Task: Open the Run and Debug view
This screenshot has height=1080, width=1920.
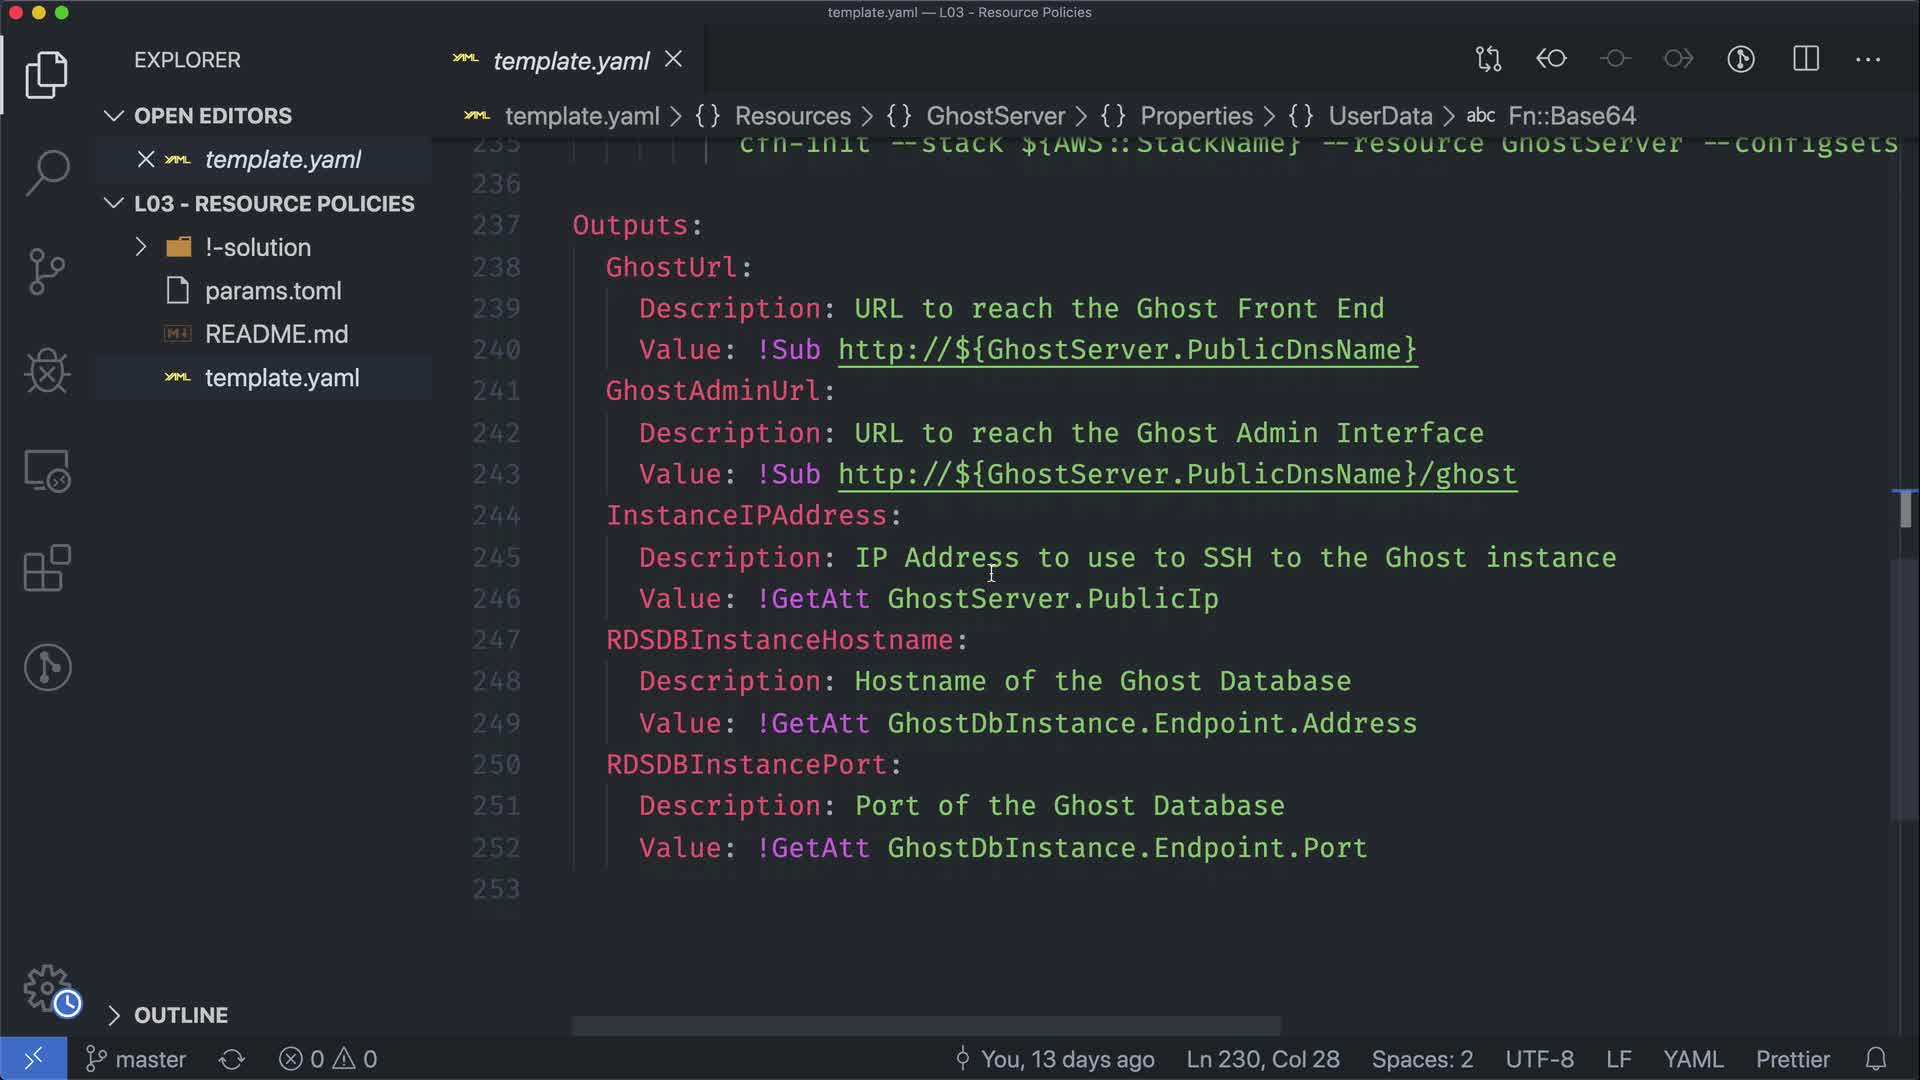Action: [47, 371]
